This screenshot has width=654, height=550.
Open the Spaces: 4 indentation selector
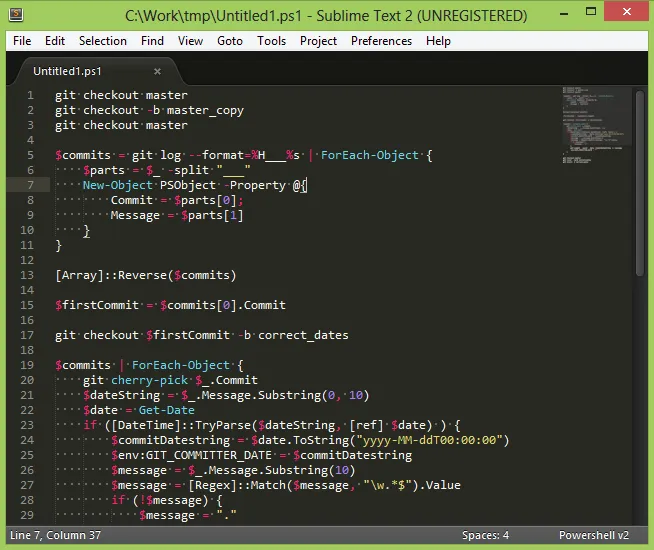(485, 535)
